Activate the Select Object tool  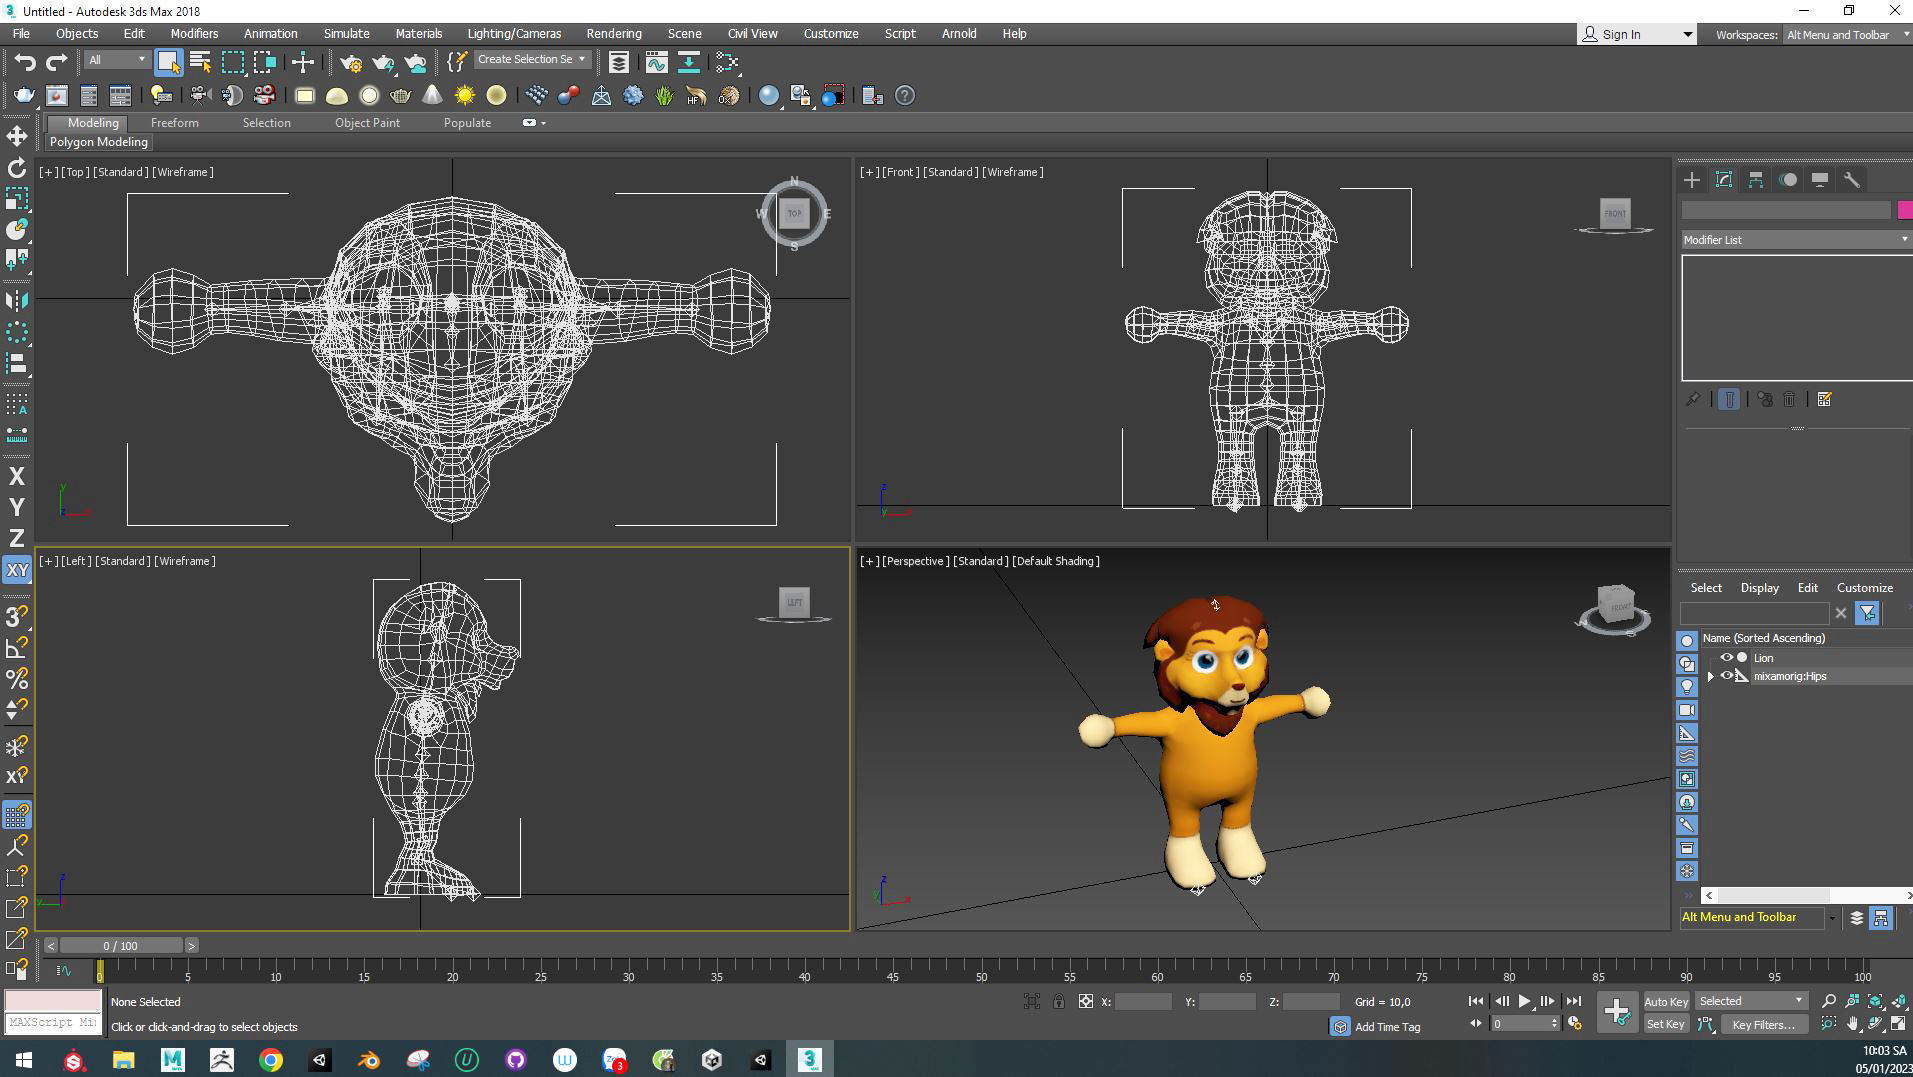tap(169, 62)
